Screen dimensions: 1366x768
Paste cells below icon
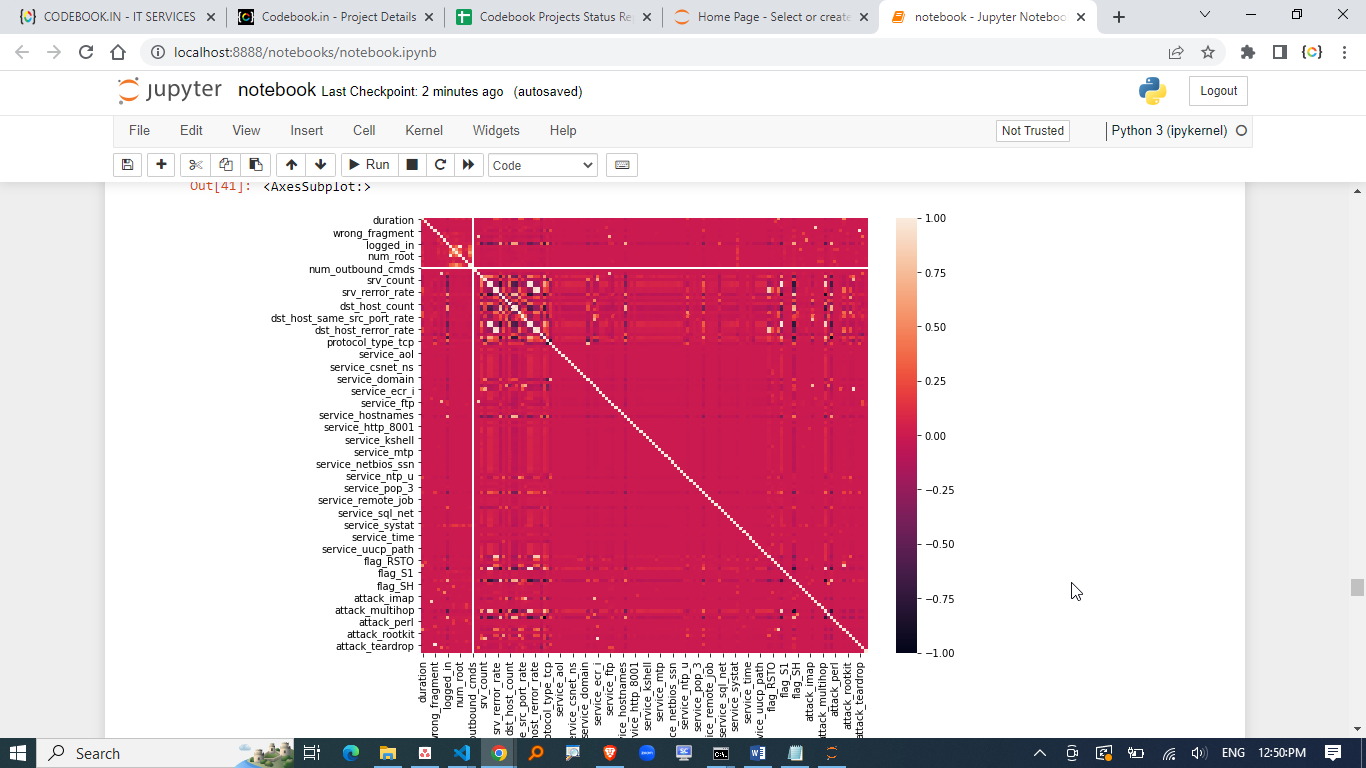pyautogui.click(x=256, y=165)
